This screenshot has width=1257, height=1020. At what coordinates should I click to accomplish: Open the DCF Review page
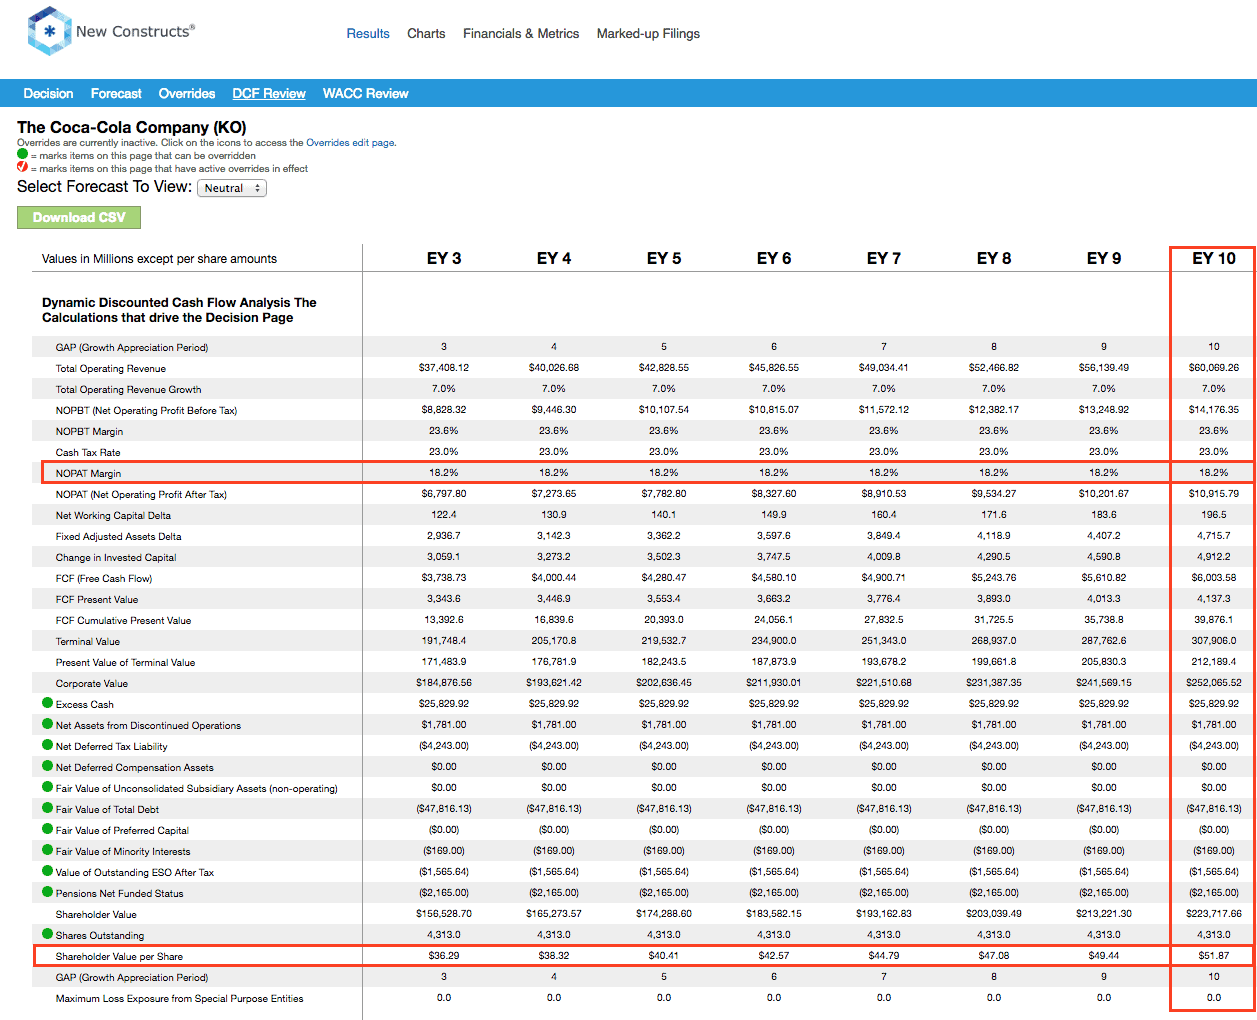tap(269, 93)
